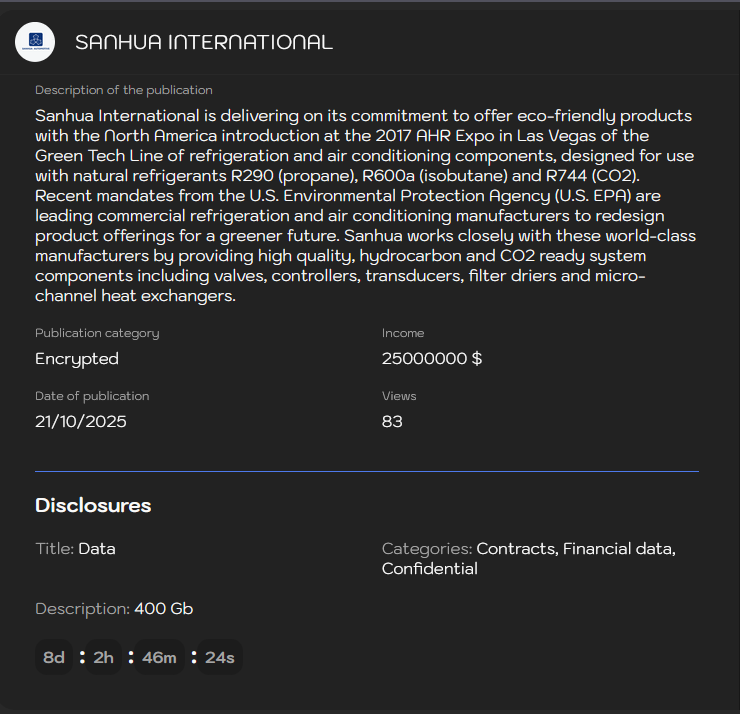
Task: Select the 25000000 $ income value
Action: tap(432, 359)
